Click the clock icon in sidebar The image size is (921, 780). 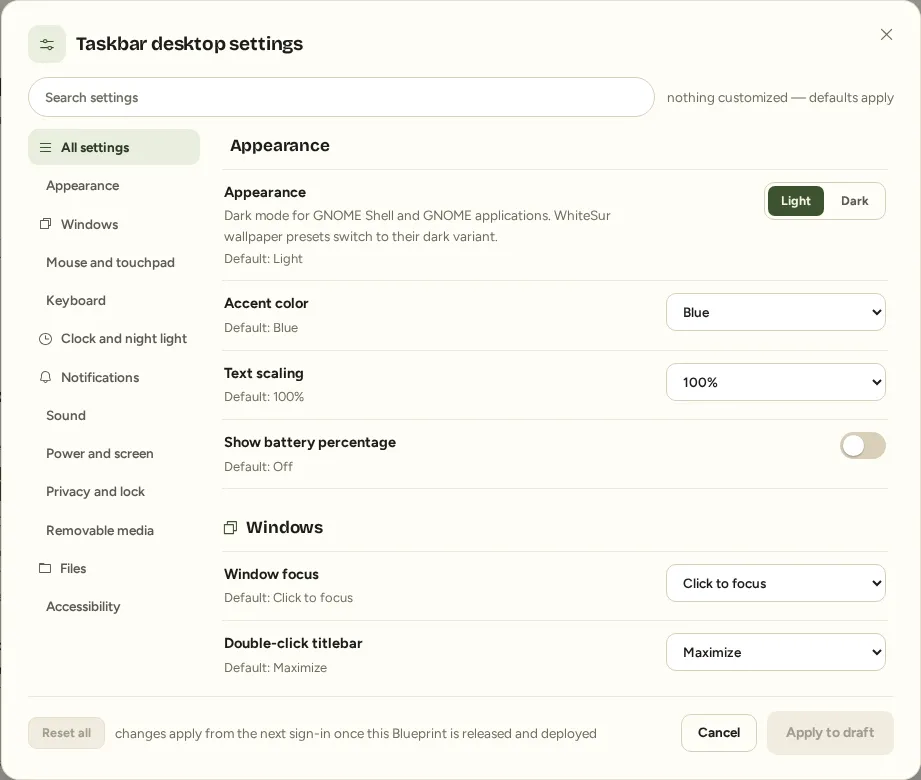click(x=45, y=339)
